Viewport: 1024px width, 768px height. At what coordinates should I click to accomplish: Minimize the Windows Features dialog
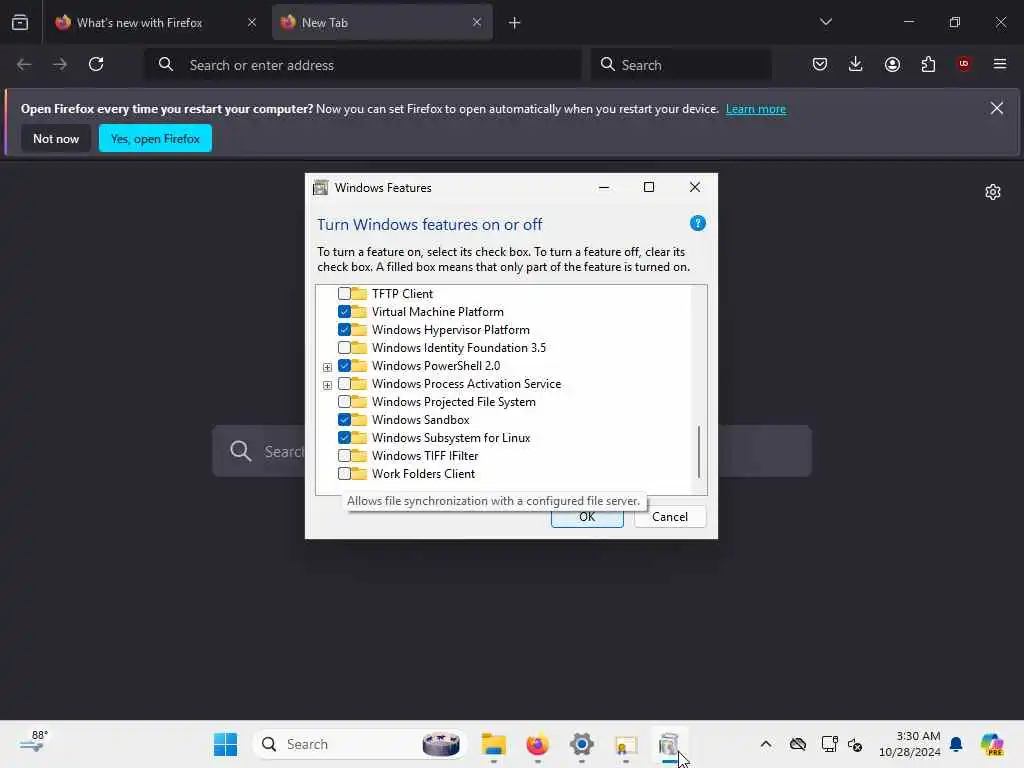pos(604,187)
